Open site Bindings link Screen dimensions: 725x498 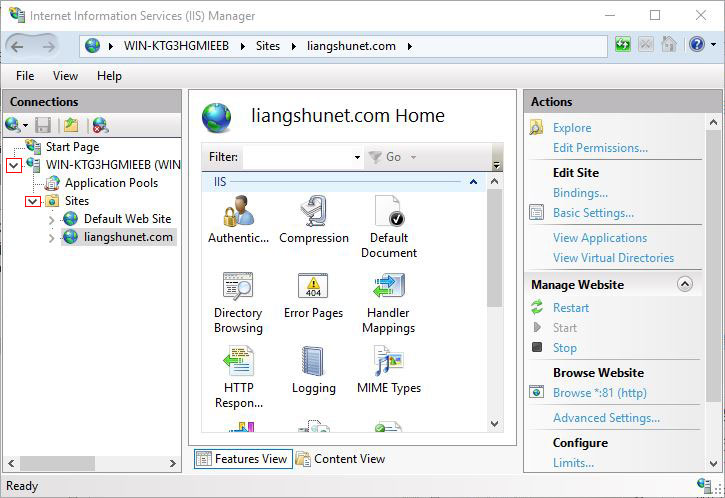pyautogui.click(x=580, y=193)
